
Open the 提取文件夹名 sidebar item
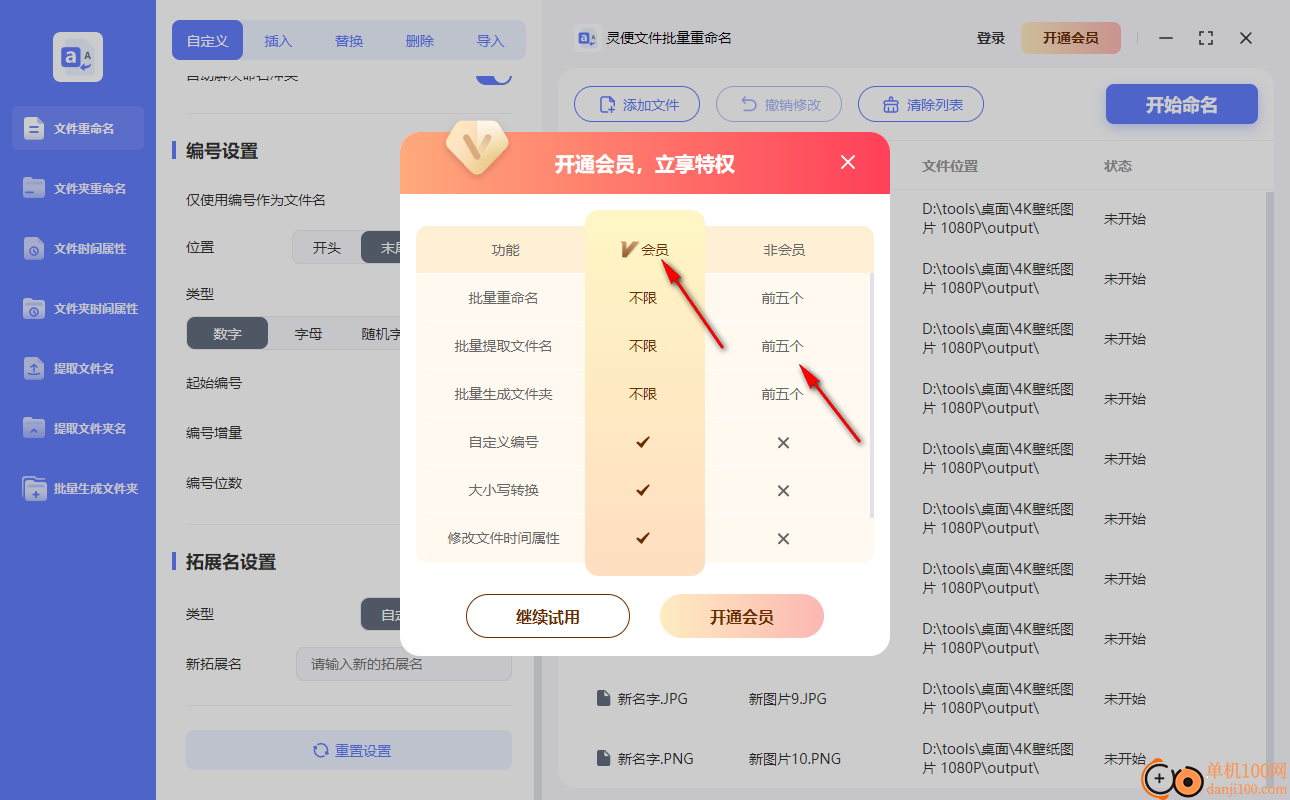pyautogui.click(x=78, y=428)
